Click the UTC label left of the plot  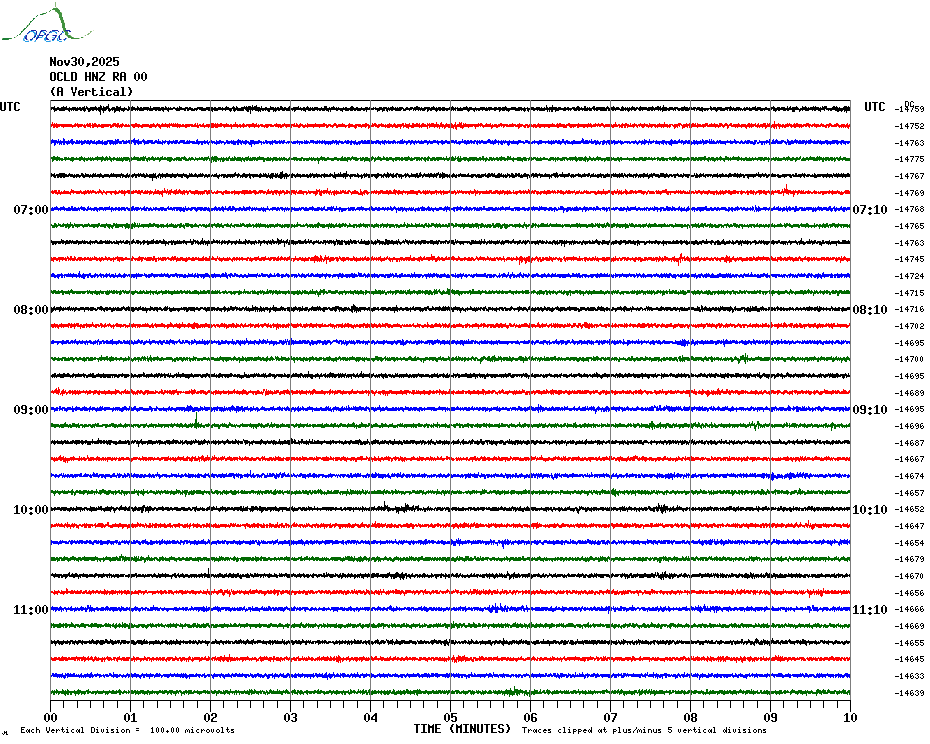coord(10,107)
